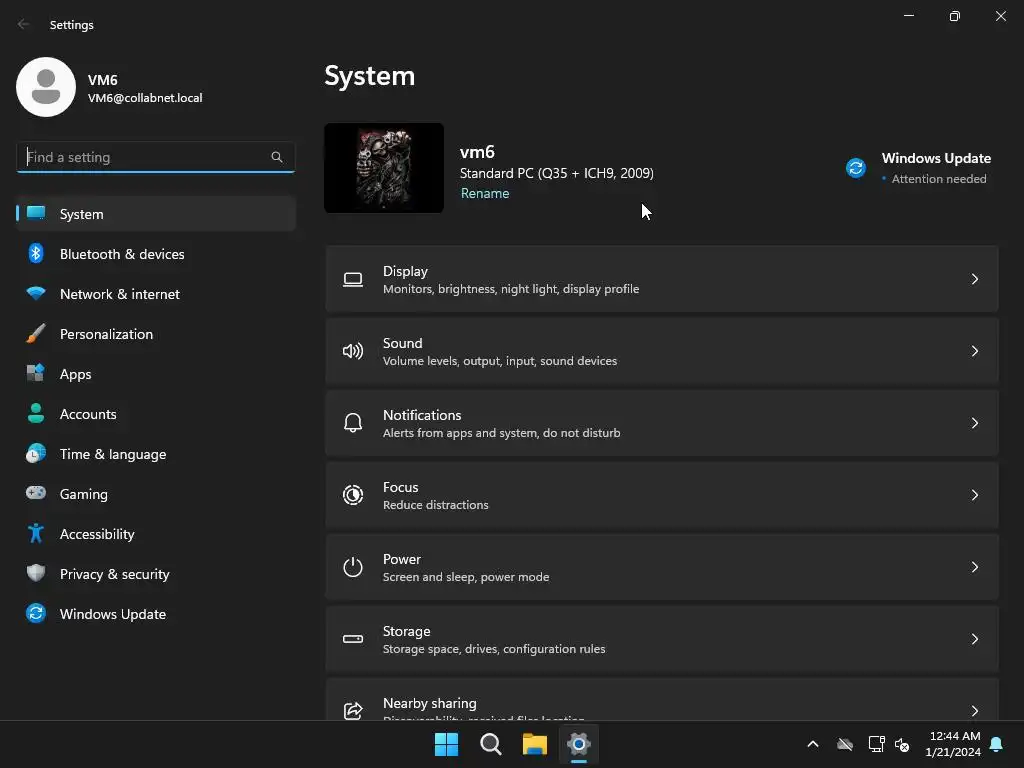Click the Notifications bell icon in list

point(353,423)
